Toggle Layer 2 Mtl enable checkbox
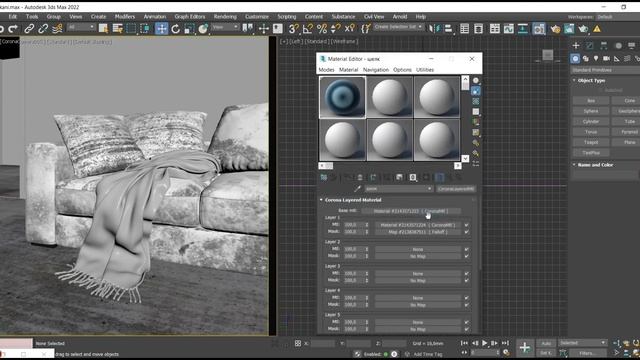This screenshot has height=360, width=640. coord(467,249)
